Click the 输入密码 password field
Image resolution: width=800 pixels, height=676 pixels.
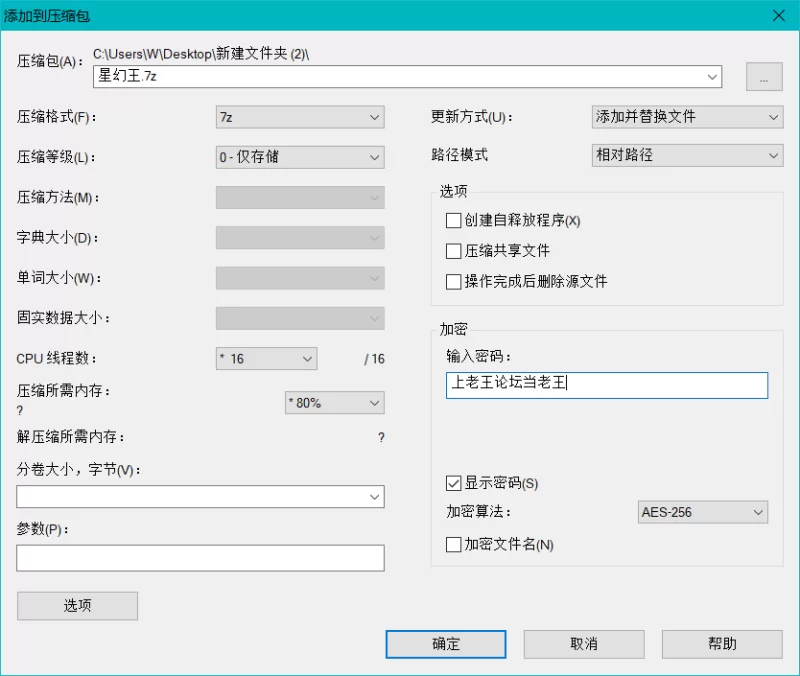click(607, 386)
